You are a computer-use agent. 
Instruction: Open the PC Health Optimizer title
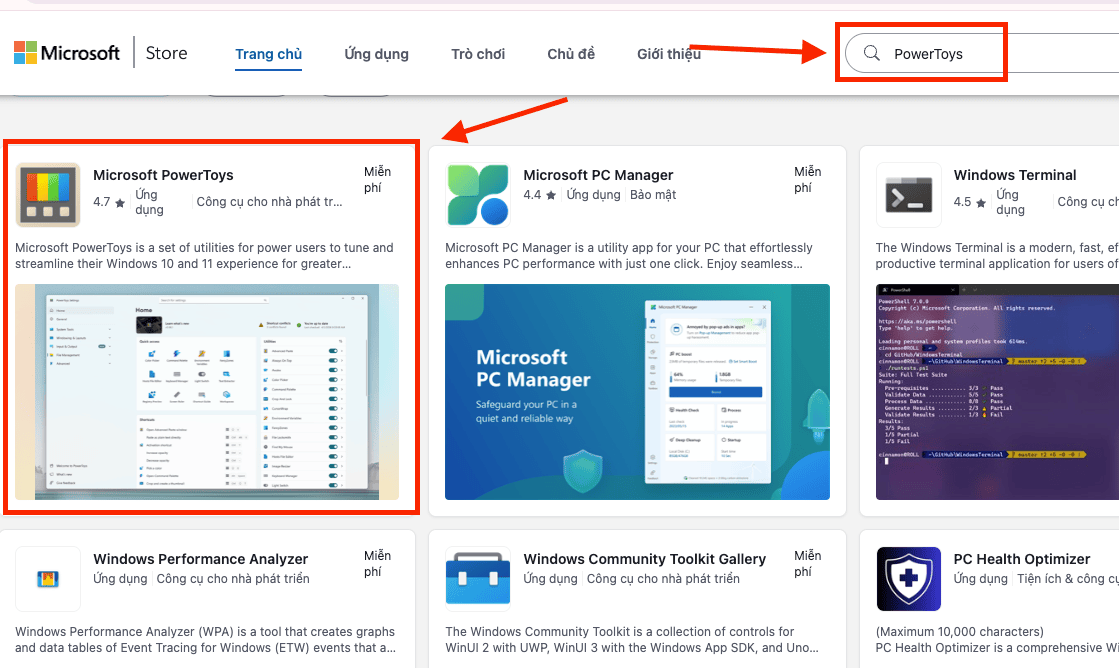click(1021, 559)
